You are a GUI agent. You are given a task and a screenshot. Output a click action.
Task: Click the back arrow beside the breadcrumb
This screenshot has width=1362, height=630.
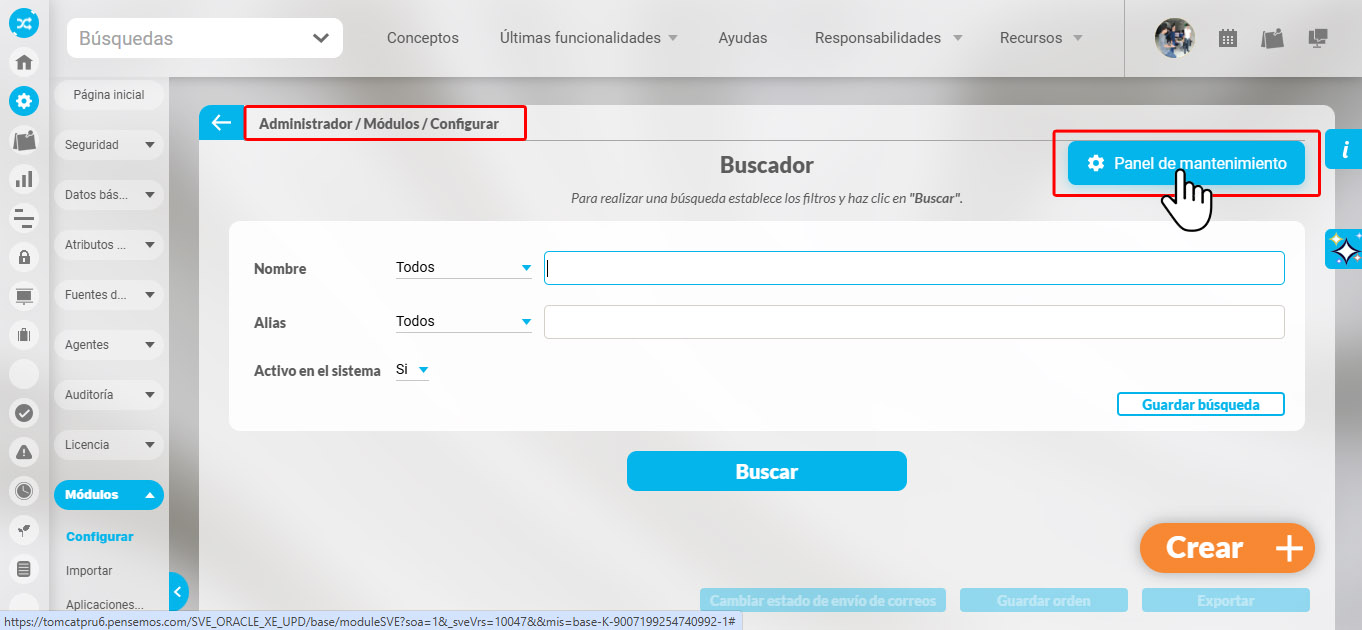(221, 123)
